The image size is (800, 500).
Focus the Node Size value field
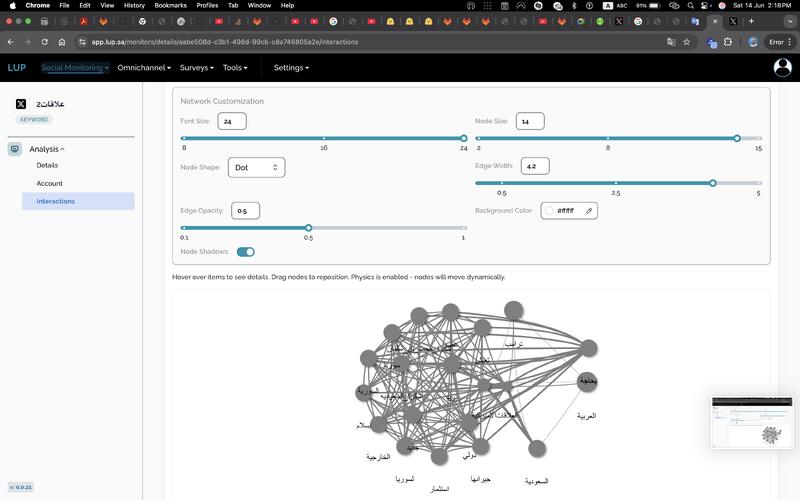[x=530, y=121]
